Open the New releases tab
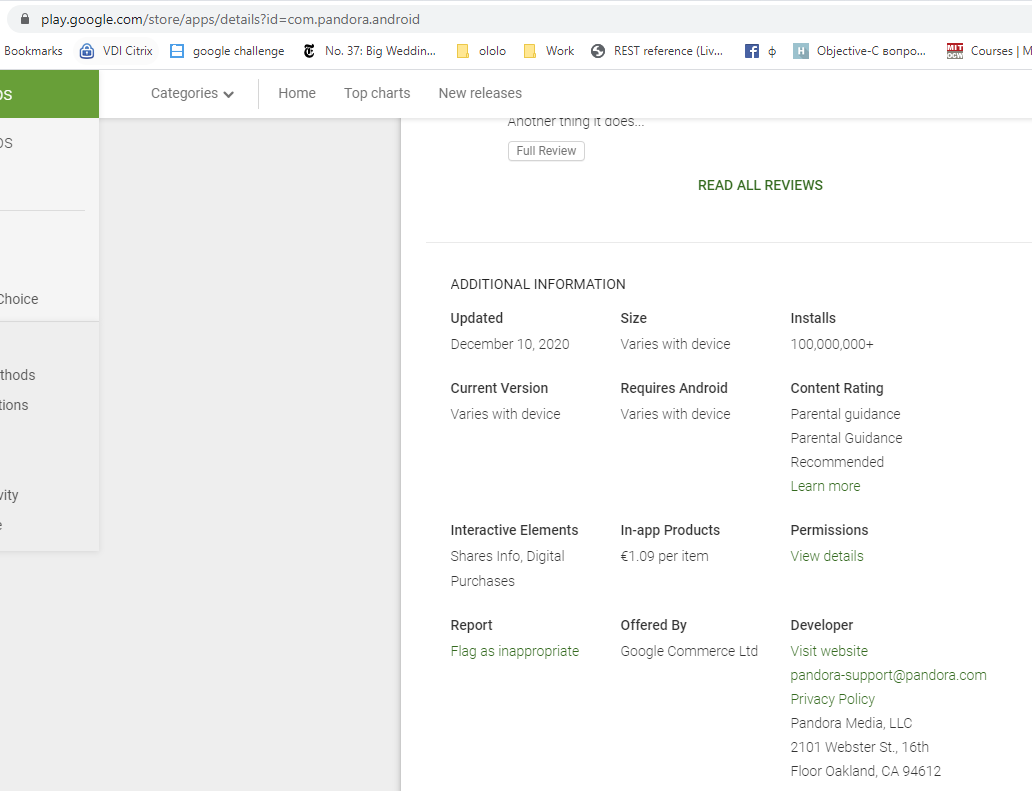 click(480, 93)
